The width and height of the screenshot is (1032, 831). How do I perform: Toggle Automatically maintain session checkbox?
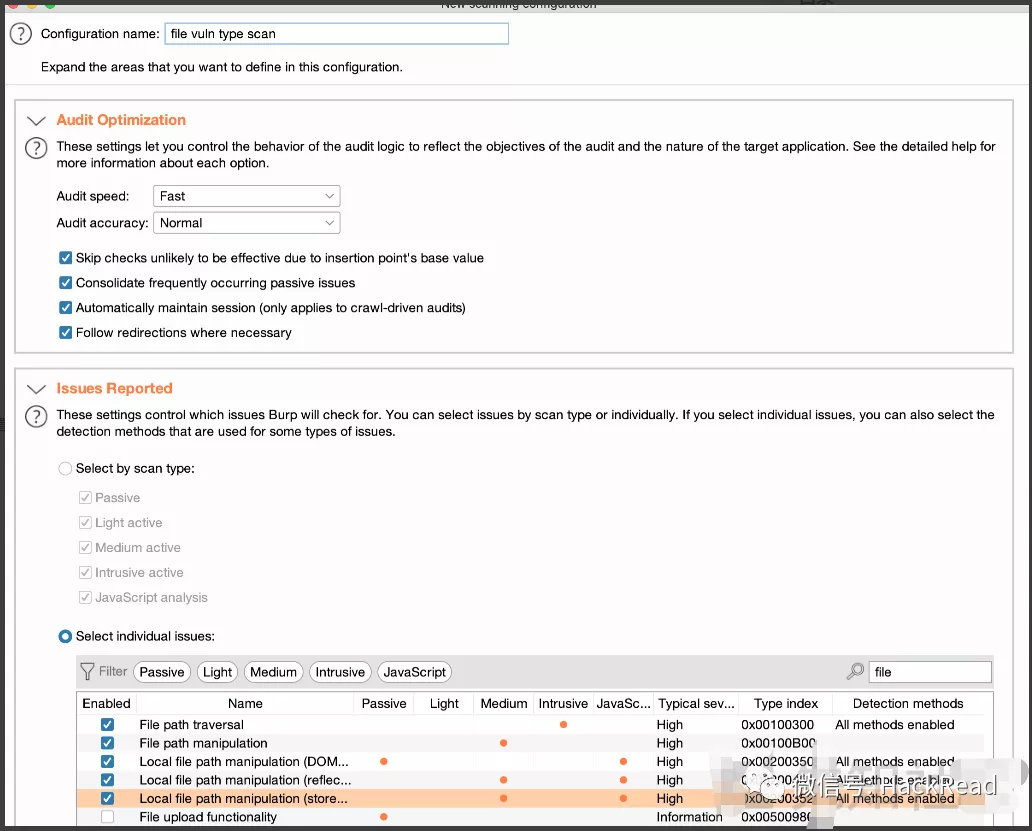pyautogui.click(x=65, y=308)
